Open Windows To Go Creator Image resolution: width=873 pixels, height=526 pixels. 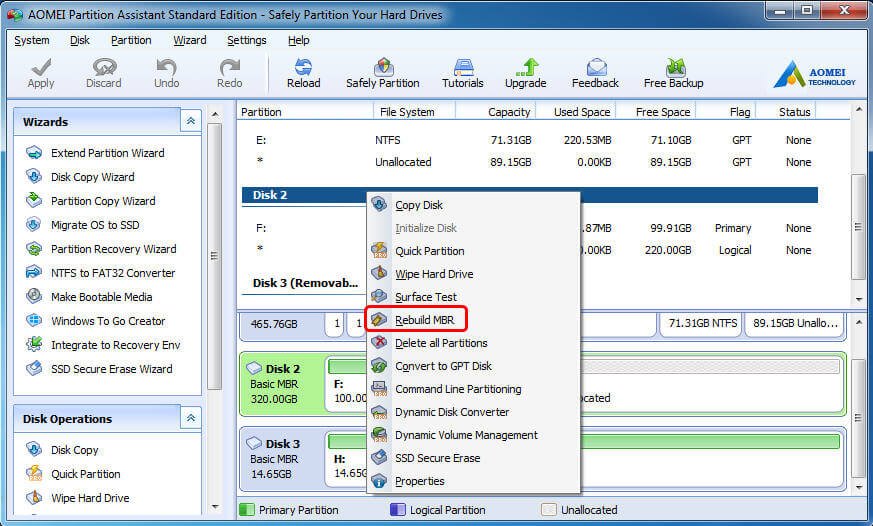click(95, 320)
